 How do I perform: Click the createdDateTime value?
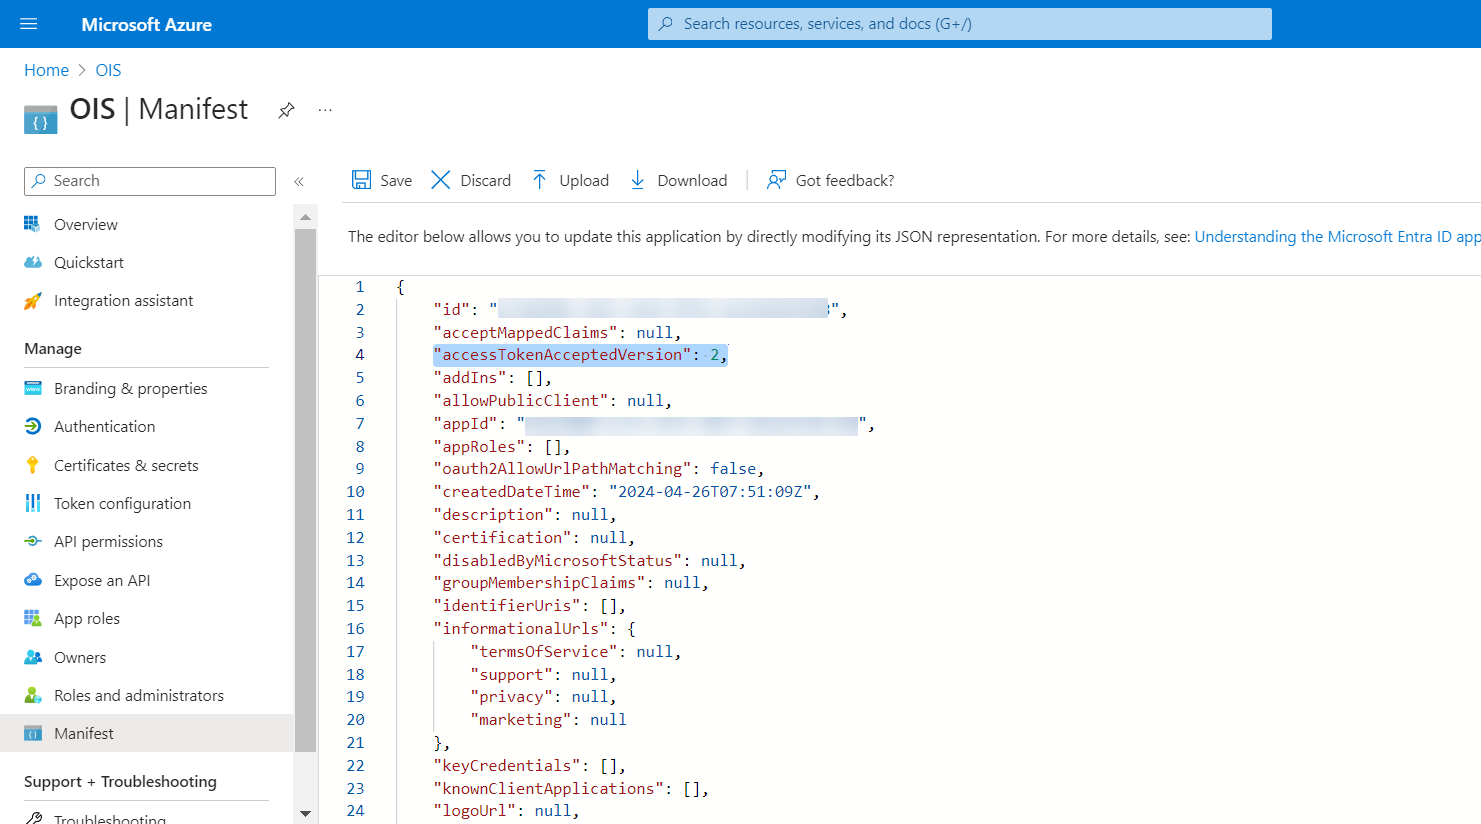click(711, 492)
